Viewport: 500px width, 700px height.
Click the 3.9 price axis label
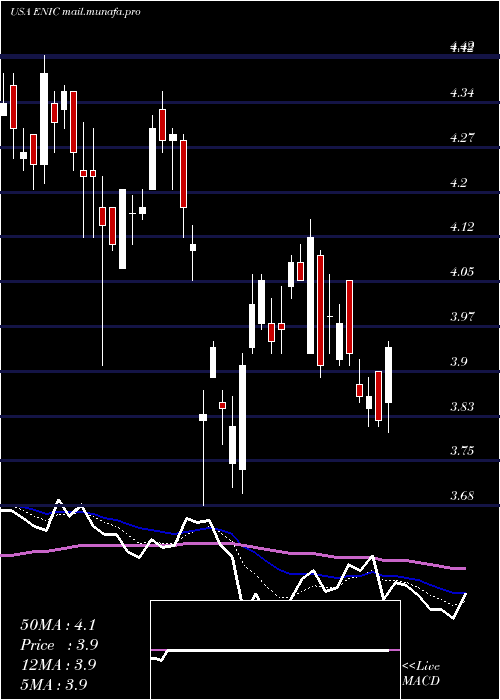(x=459, y=361)
